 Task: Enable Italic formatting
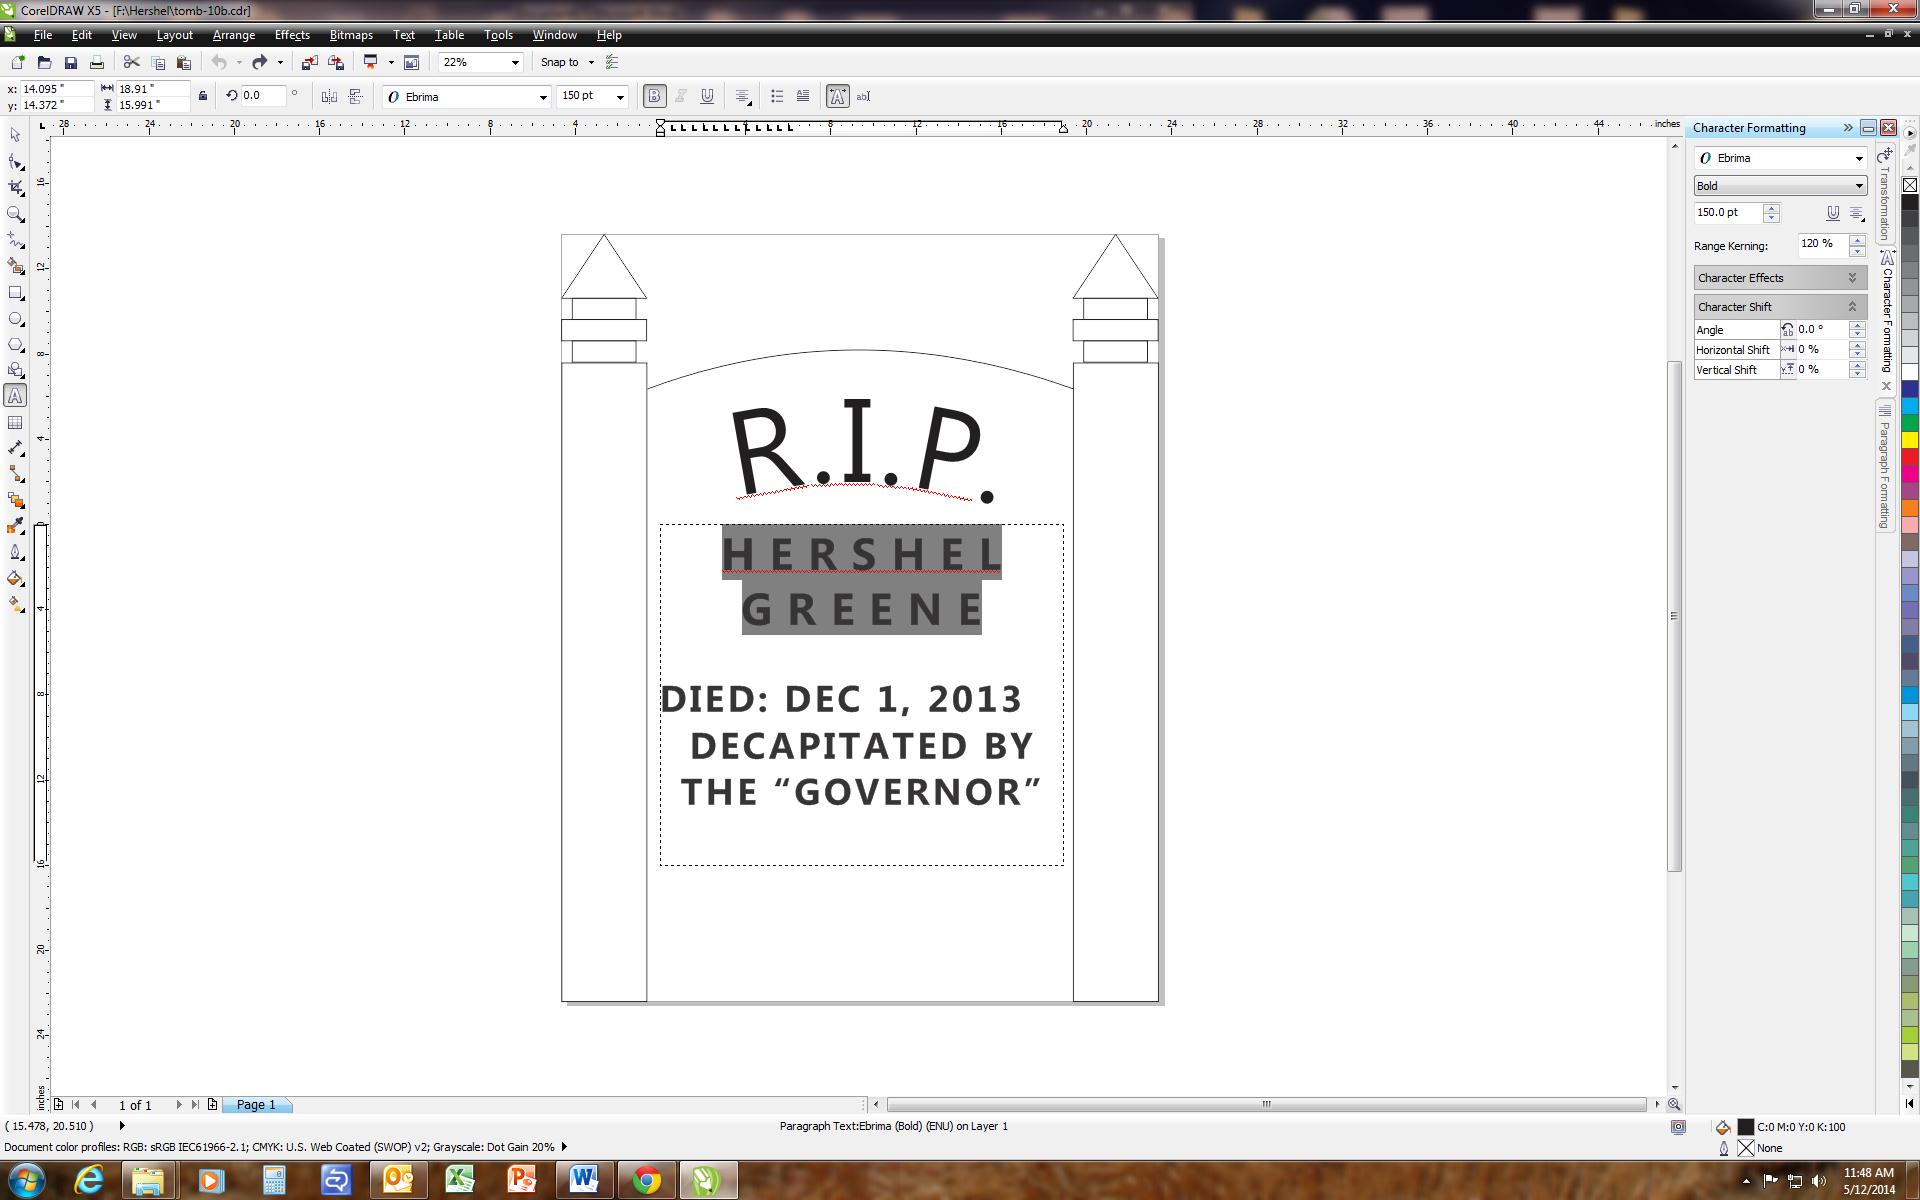pyautogui.click(x=680, y=96)
